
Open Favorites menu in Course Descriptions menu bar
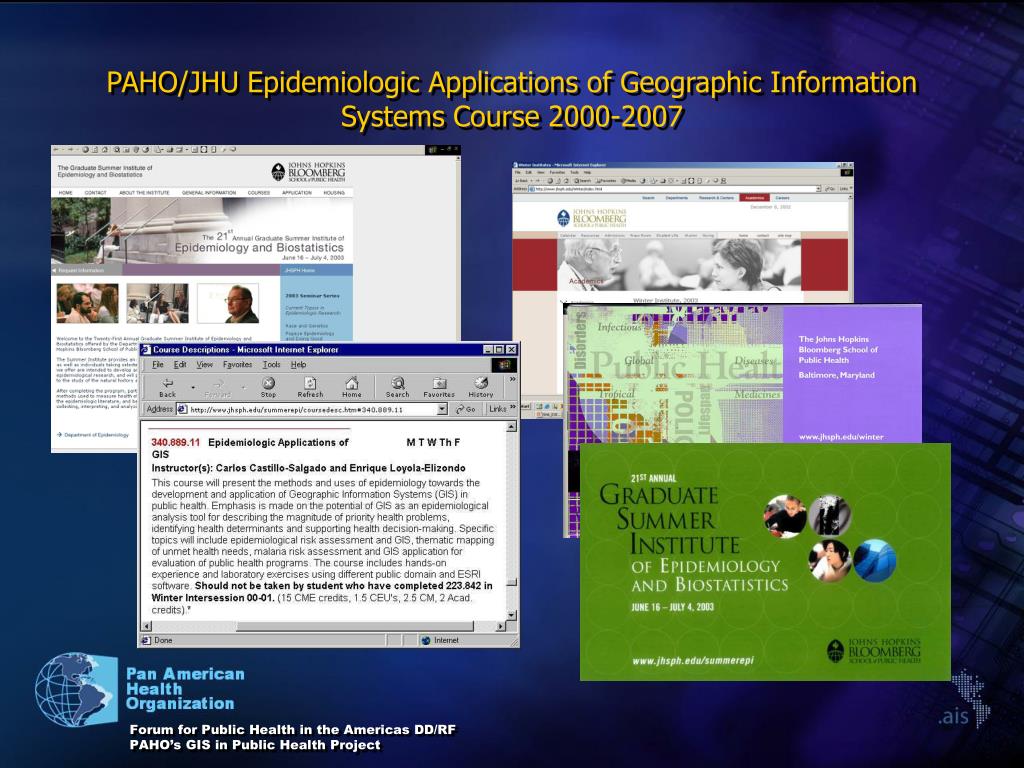pyautogui.click(x=237, y=365)
